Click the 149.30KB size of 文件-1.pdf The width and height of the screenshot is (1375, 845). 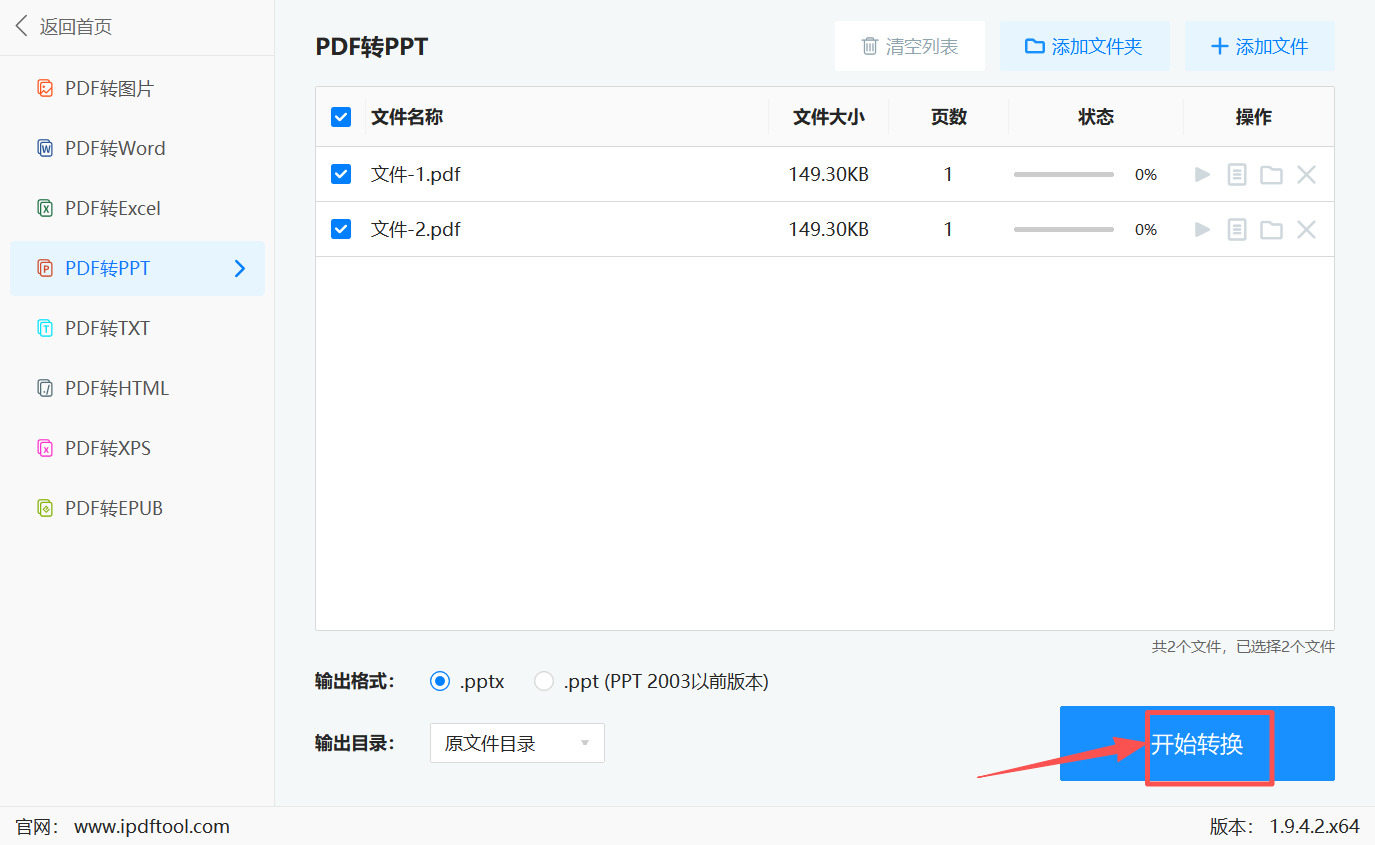click(x=829, y=175)
